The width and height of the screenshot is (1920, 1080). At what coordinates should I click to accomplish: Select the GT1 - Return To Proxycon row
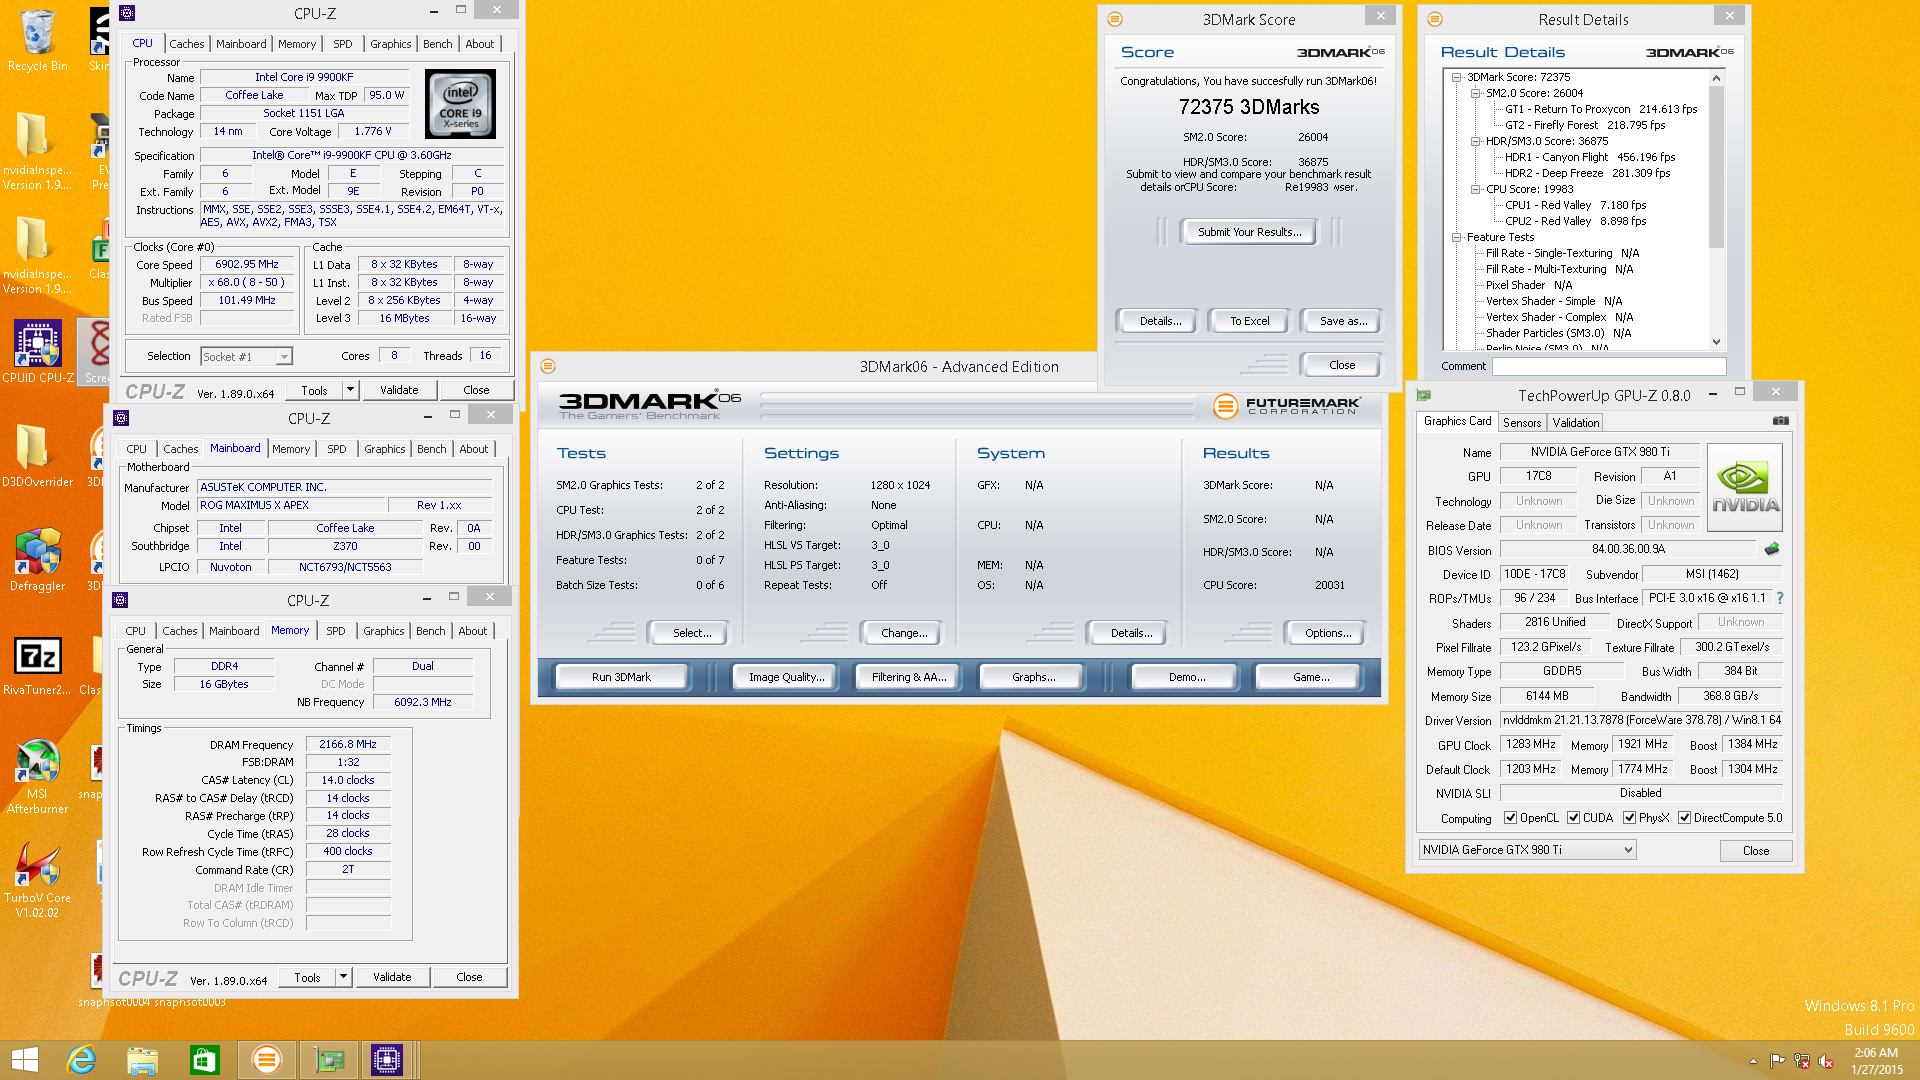(1600, 109)
